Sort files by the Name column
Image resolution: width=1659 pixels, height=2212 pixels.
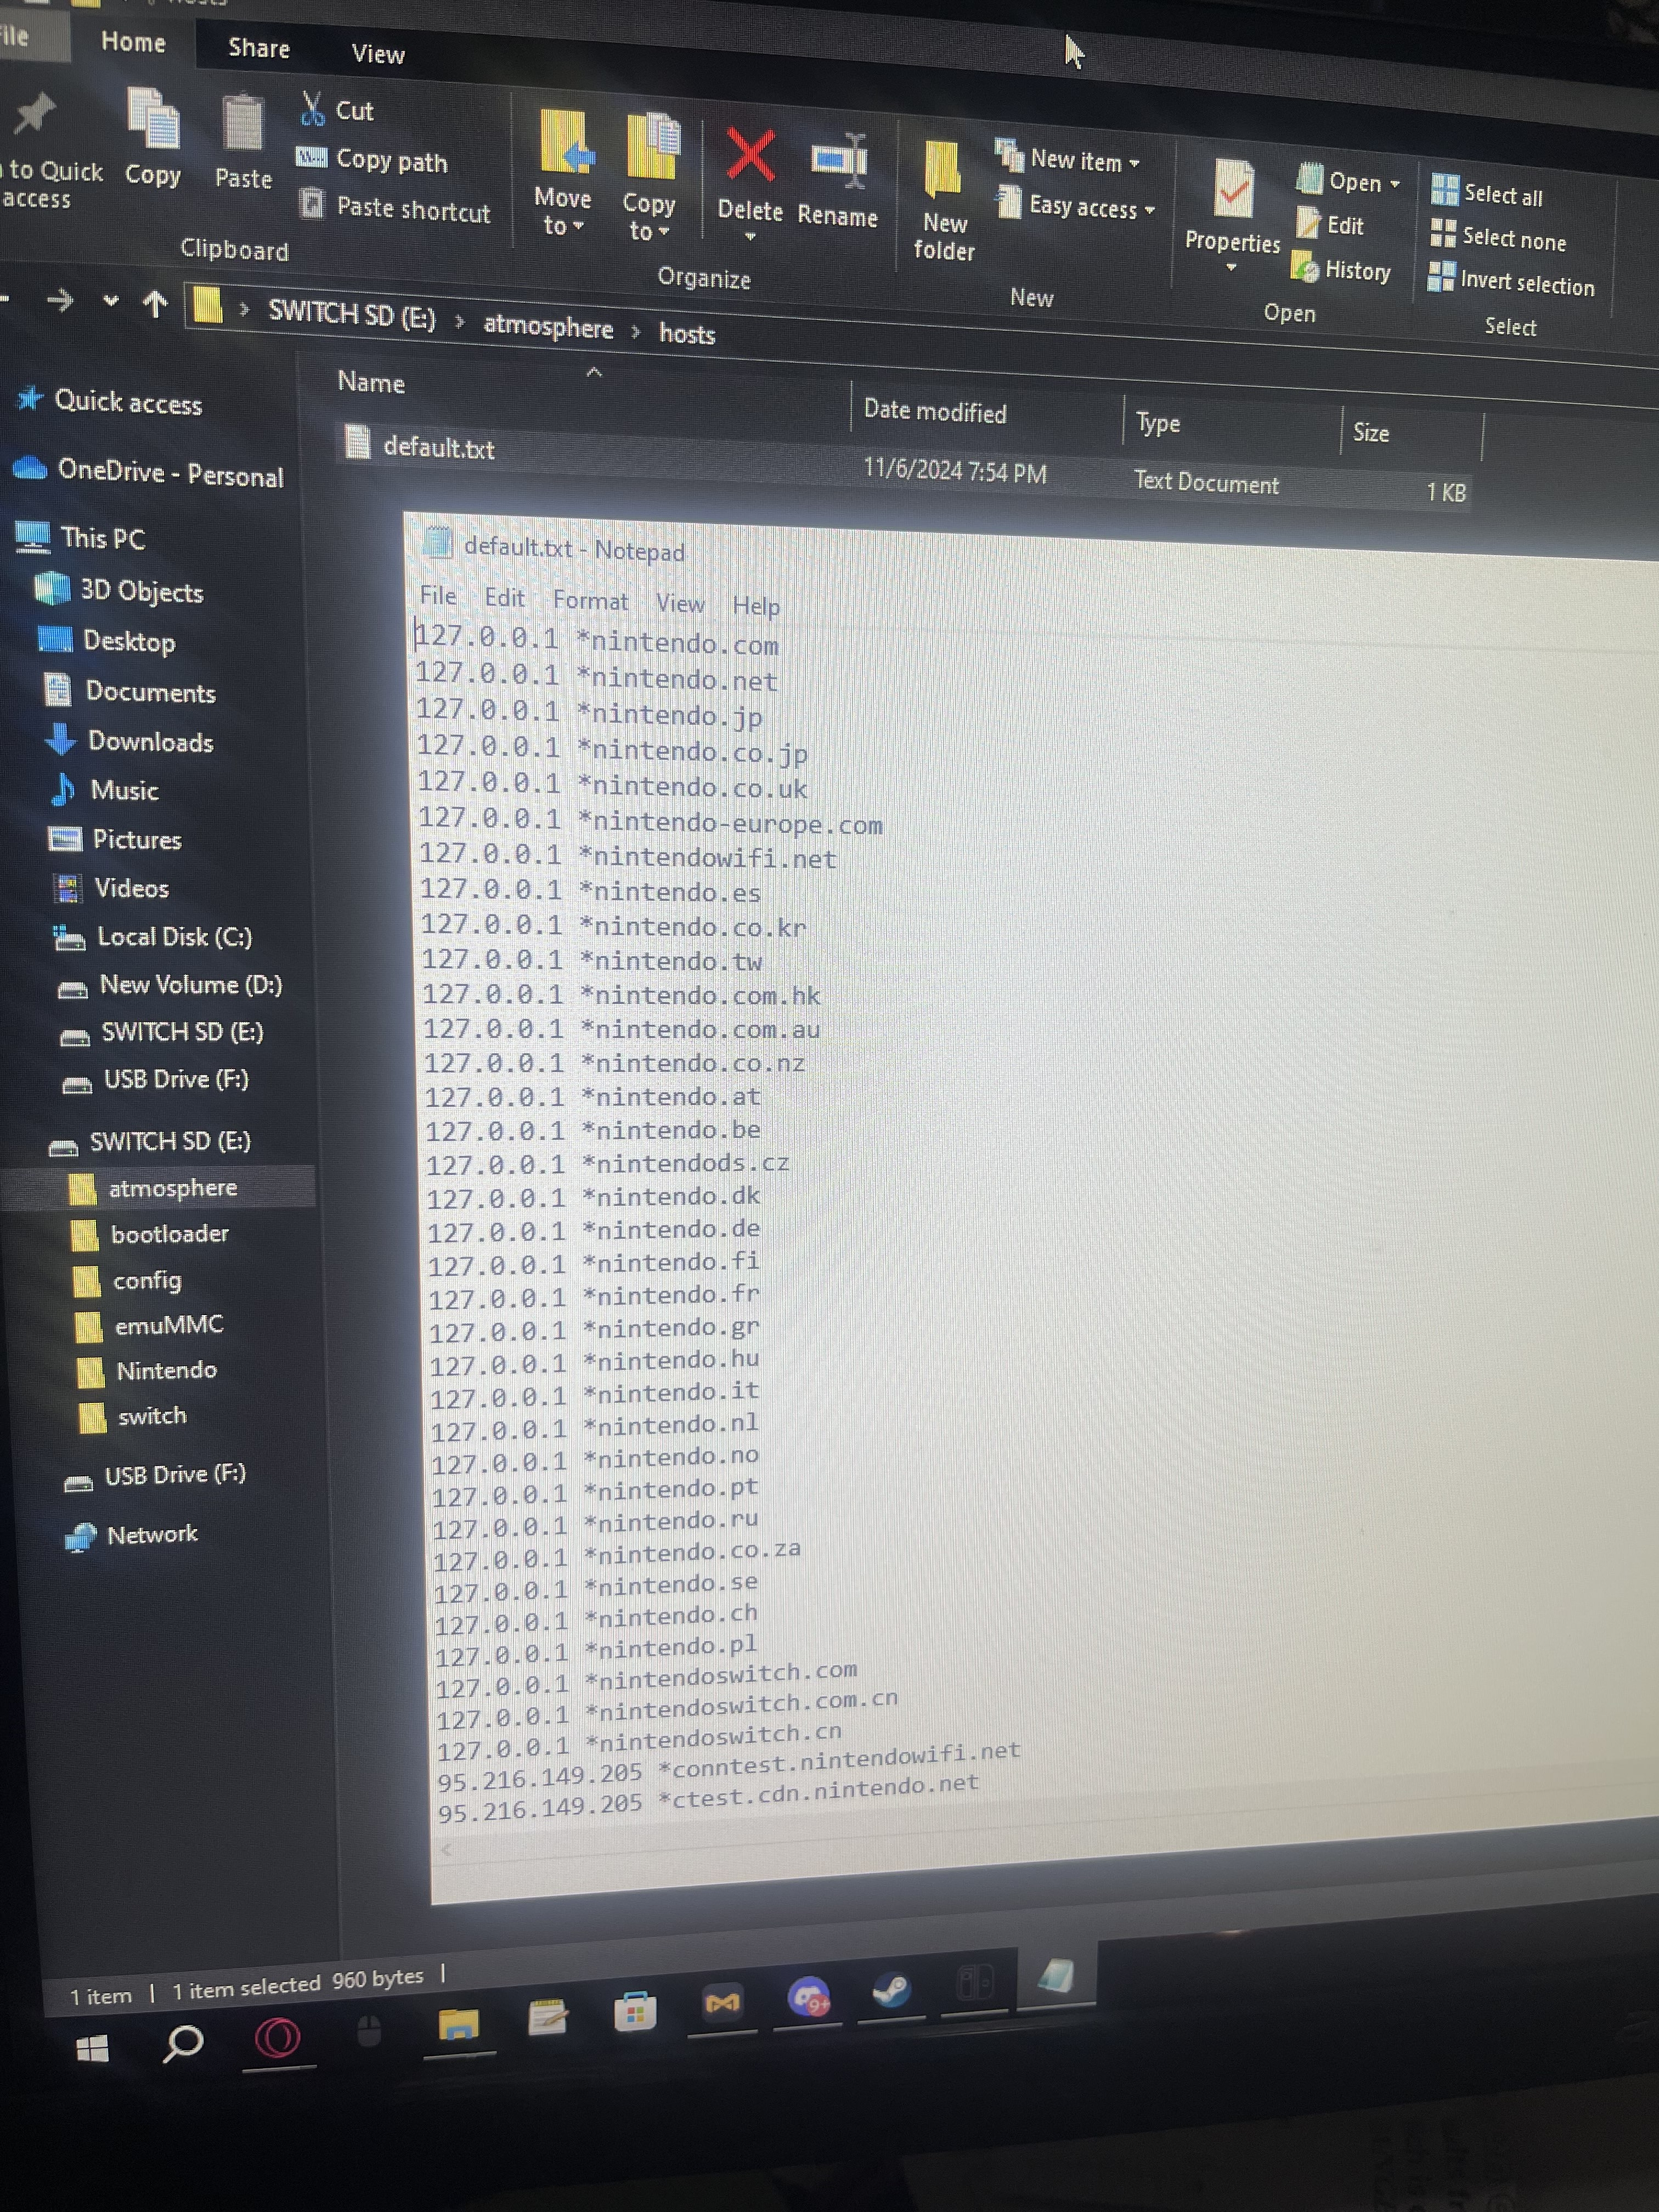click(371, 382)
